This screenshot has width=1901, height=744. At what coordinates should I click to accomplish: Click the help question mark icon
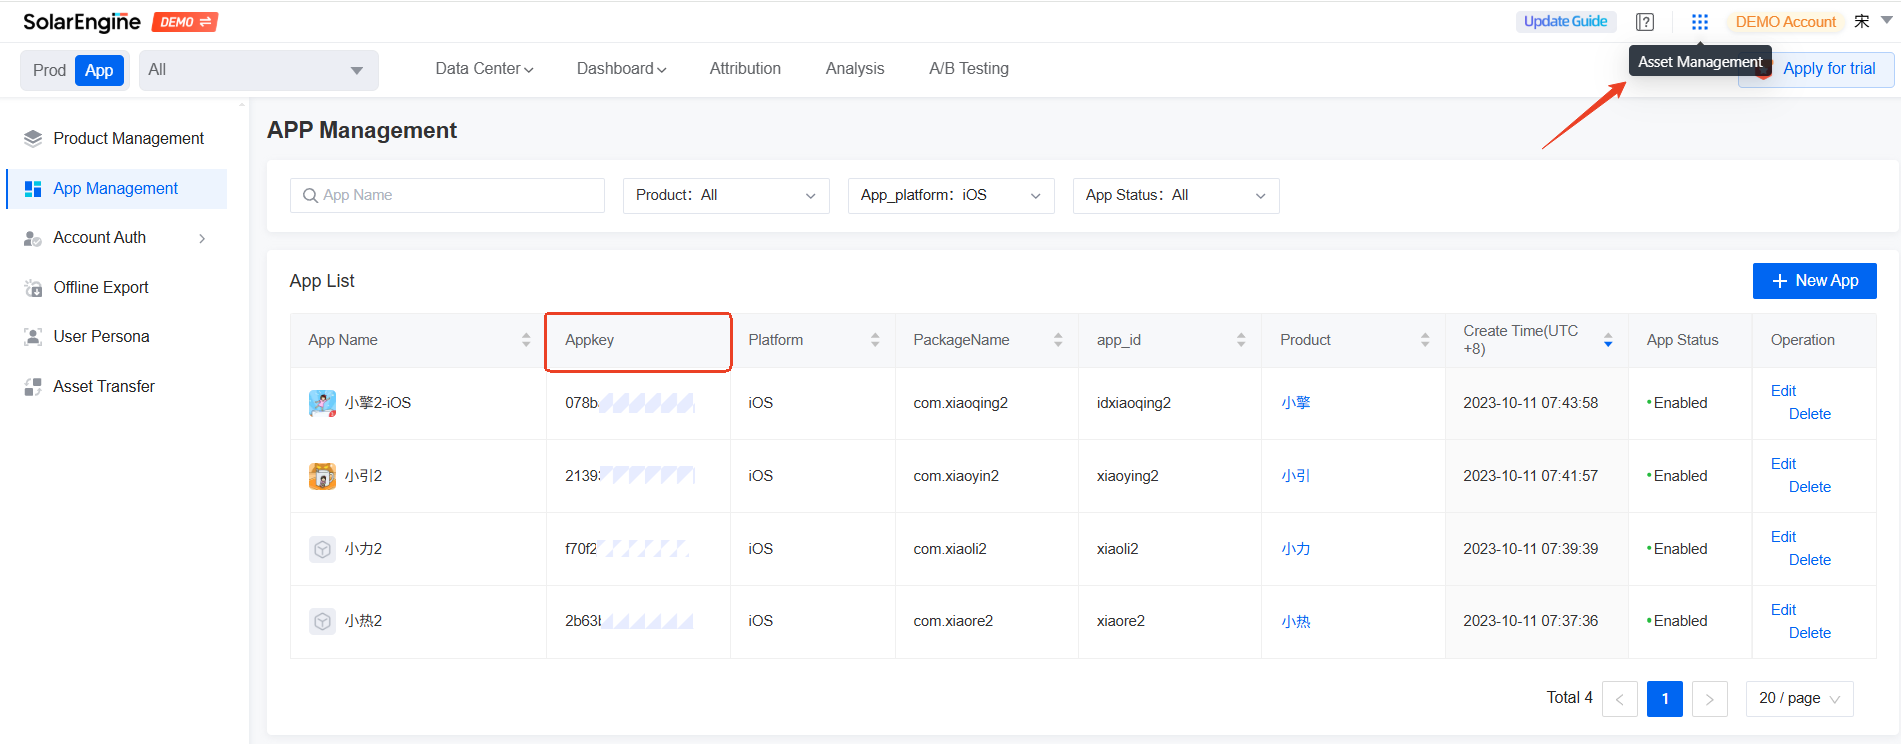(x=1645, y=22)
